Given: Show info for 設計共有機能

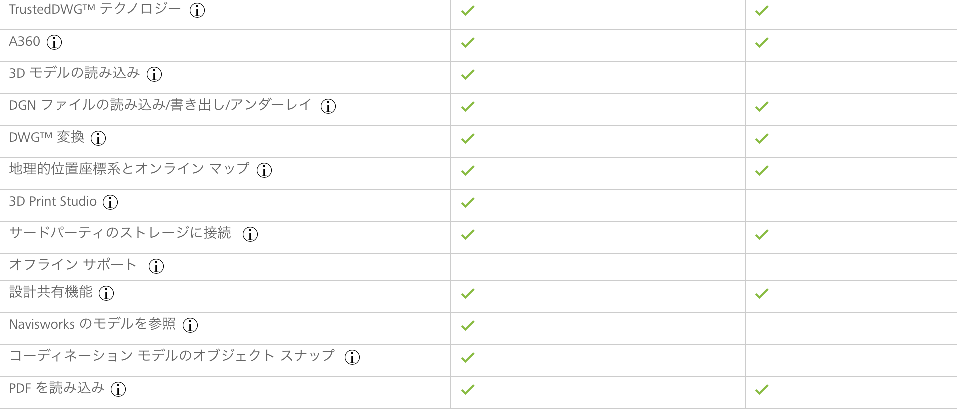Looking at the screenshot, I should [x=107, y=293].
